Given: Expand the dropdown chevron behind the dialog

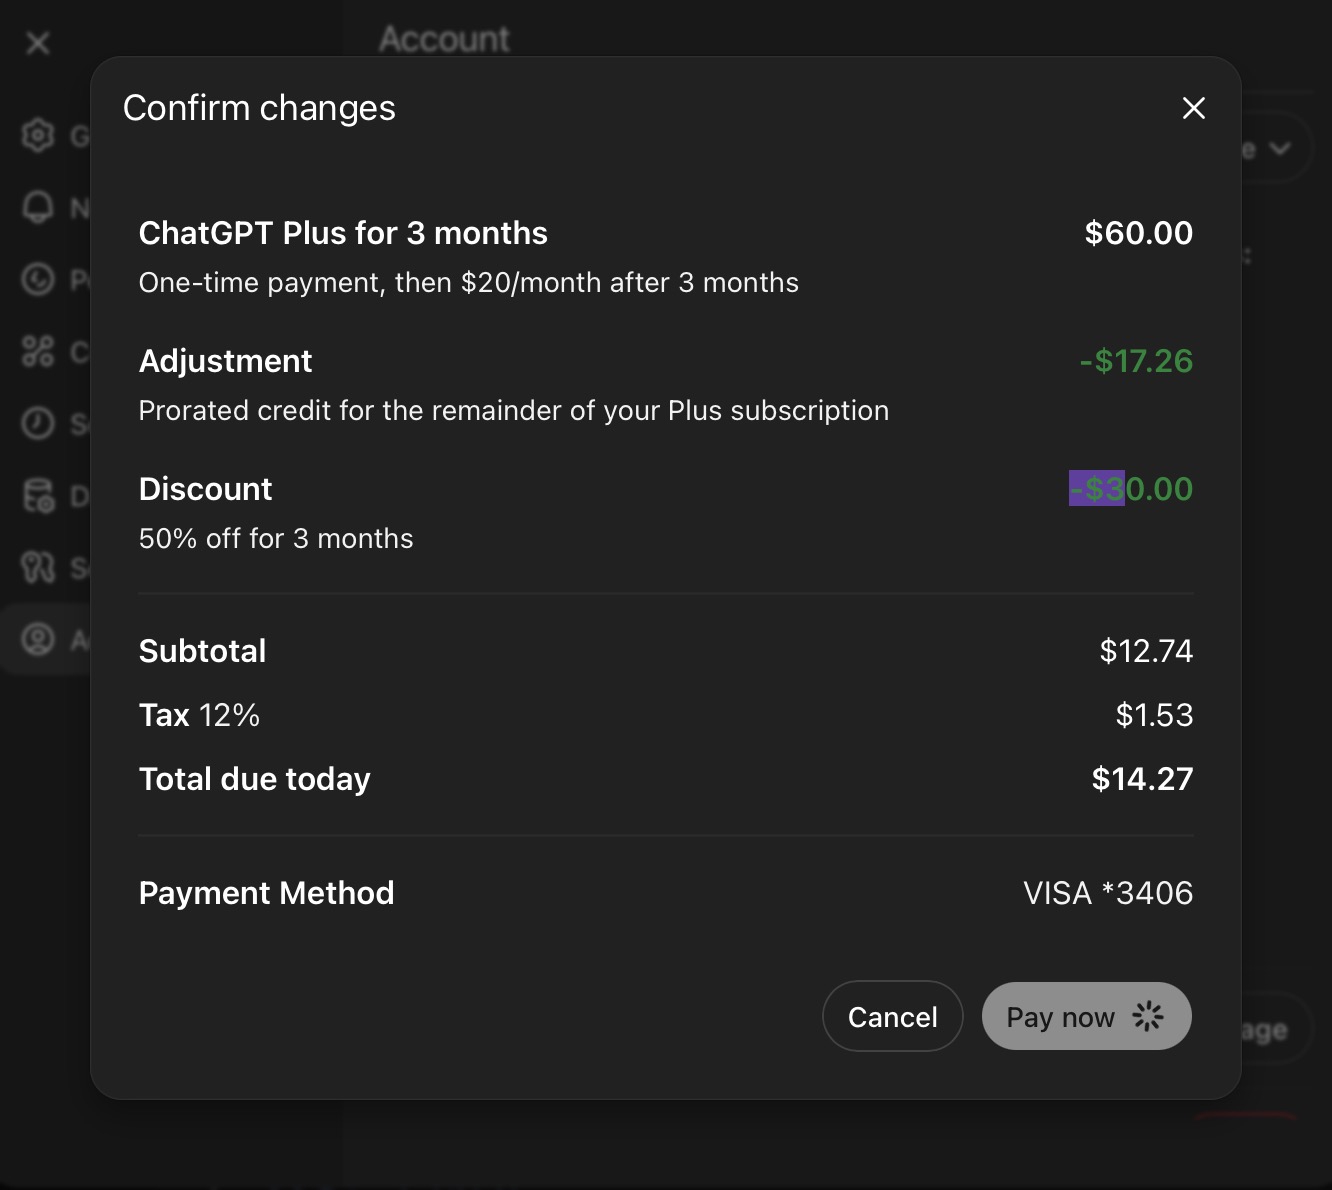Looking at the screenshot, I should pyautogui.click(x=1279, y=149).
